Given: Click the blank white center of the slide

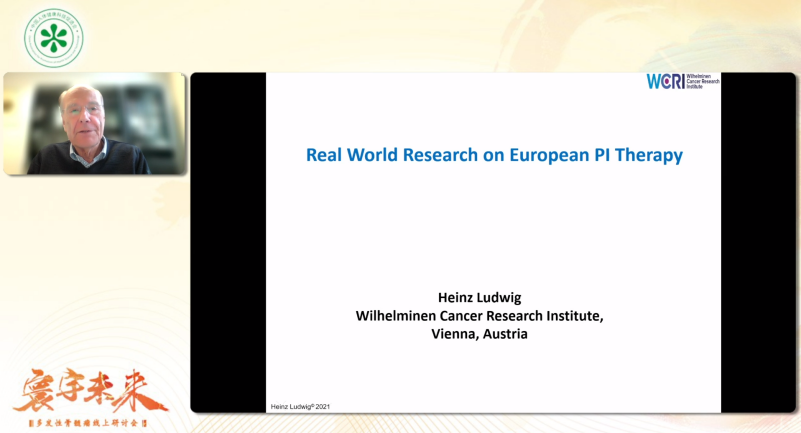Looking at the screenshot, I should (x=493, y=225).
